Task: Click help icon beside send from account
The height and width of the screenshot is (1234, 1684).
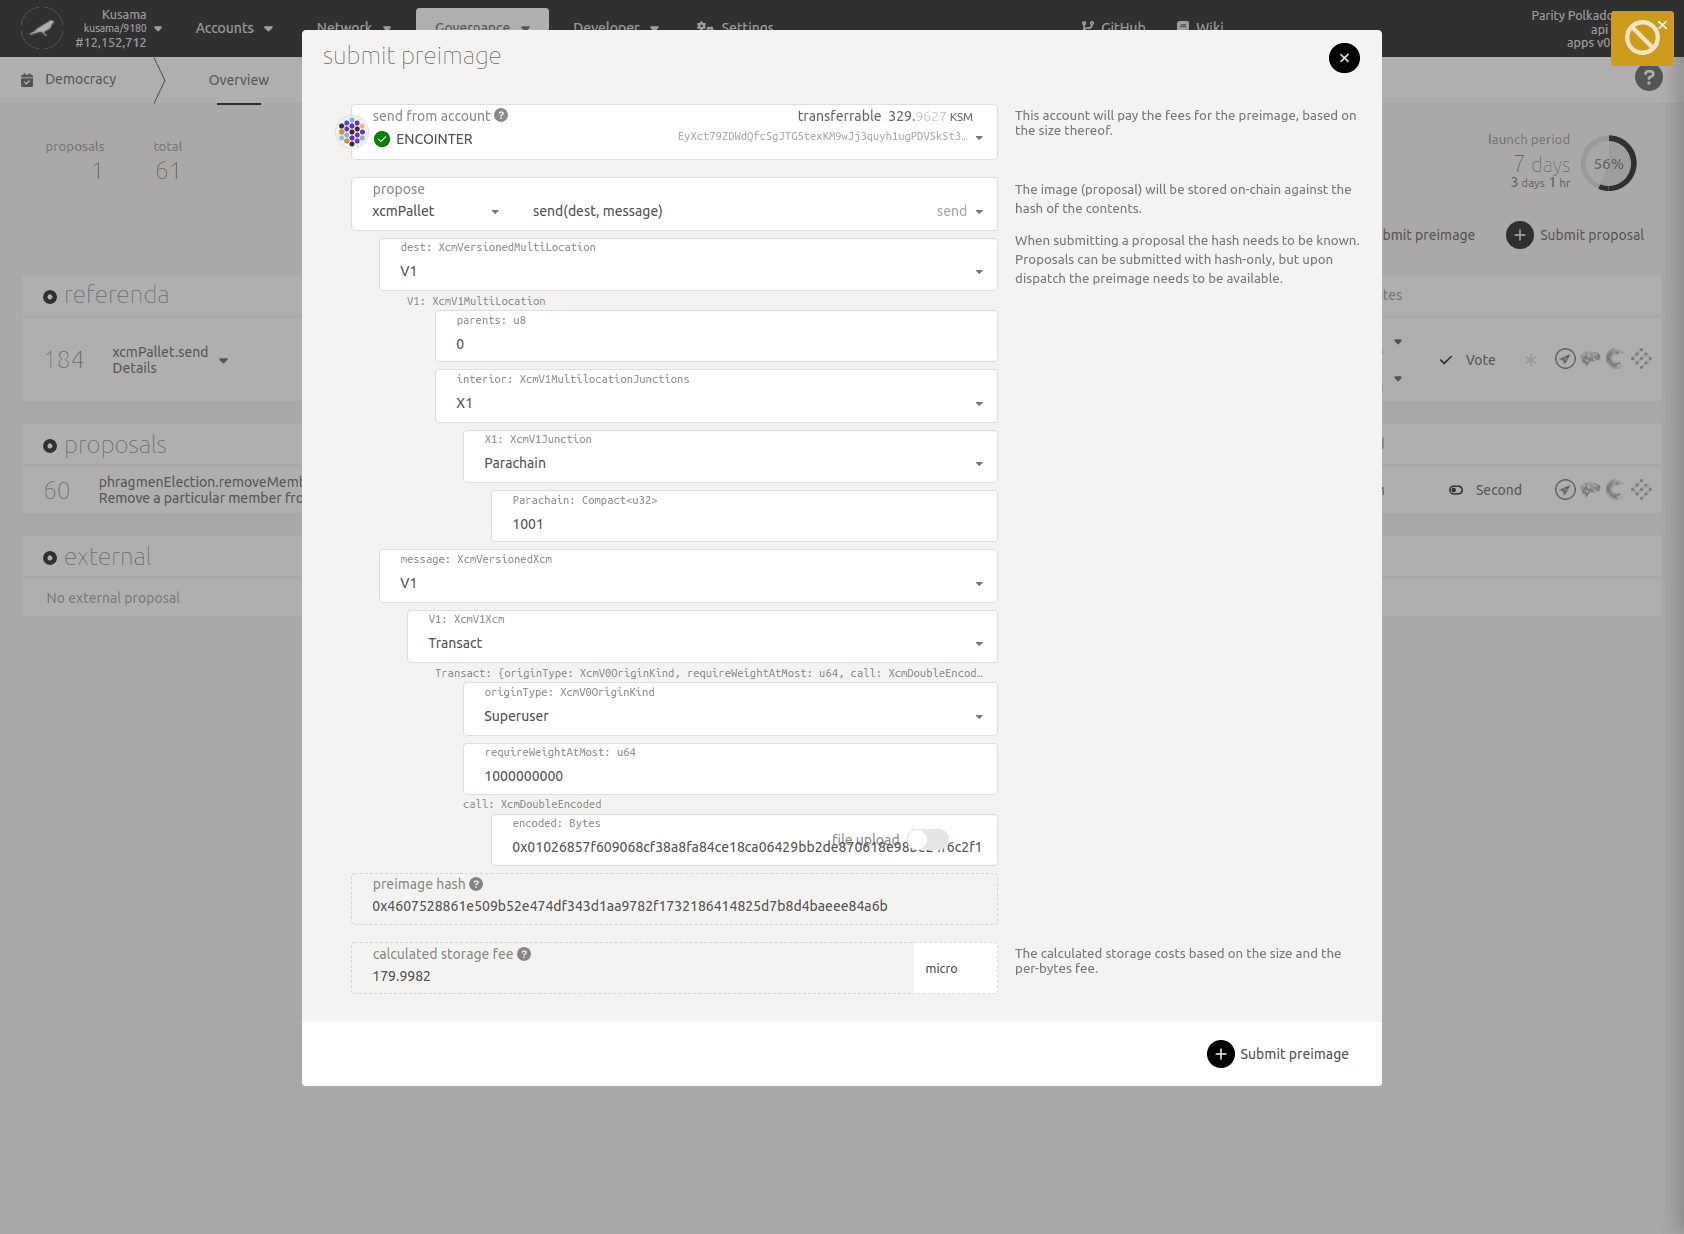Action: pos(501,116)
